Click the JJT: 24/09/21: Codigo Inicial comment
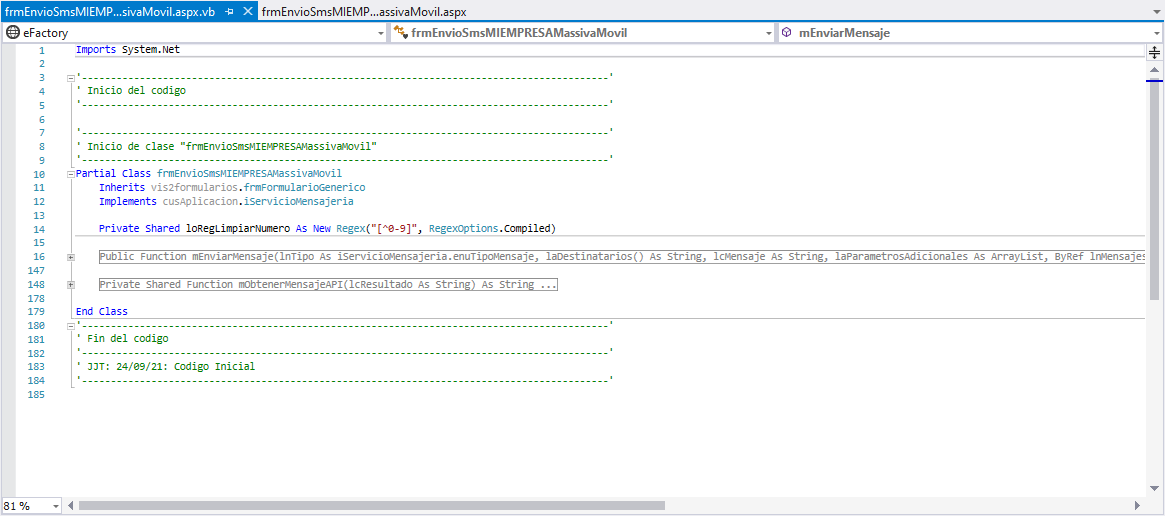Image resolution: width=1165 pixels, height=516 pixels. tap(166, 366)
